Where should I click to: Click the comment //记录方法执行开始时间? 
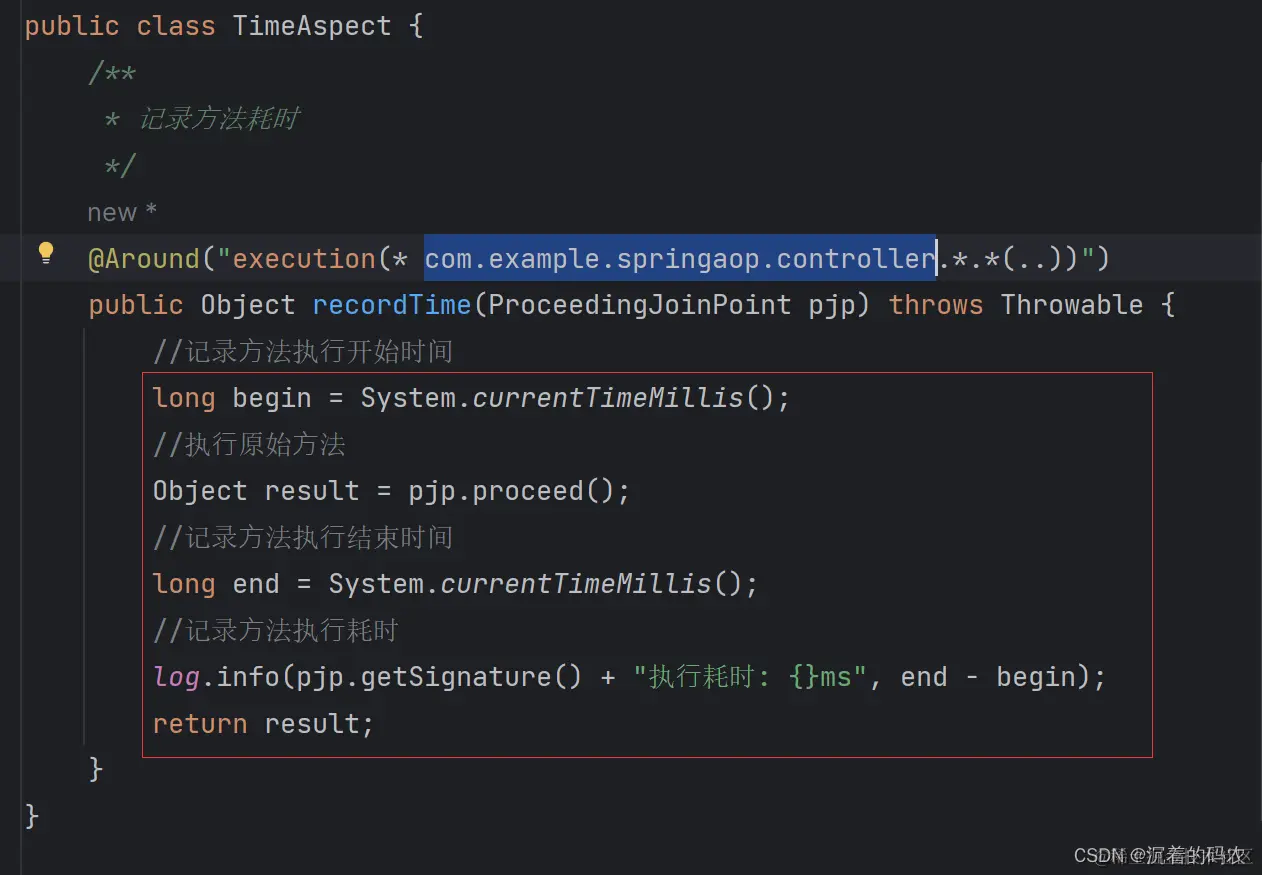click(x=302, y=352)
